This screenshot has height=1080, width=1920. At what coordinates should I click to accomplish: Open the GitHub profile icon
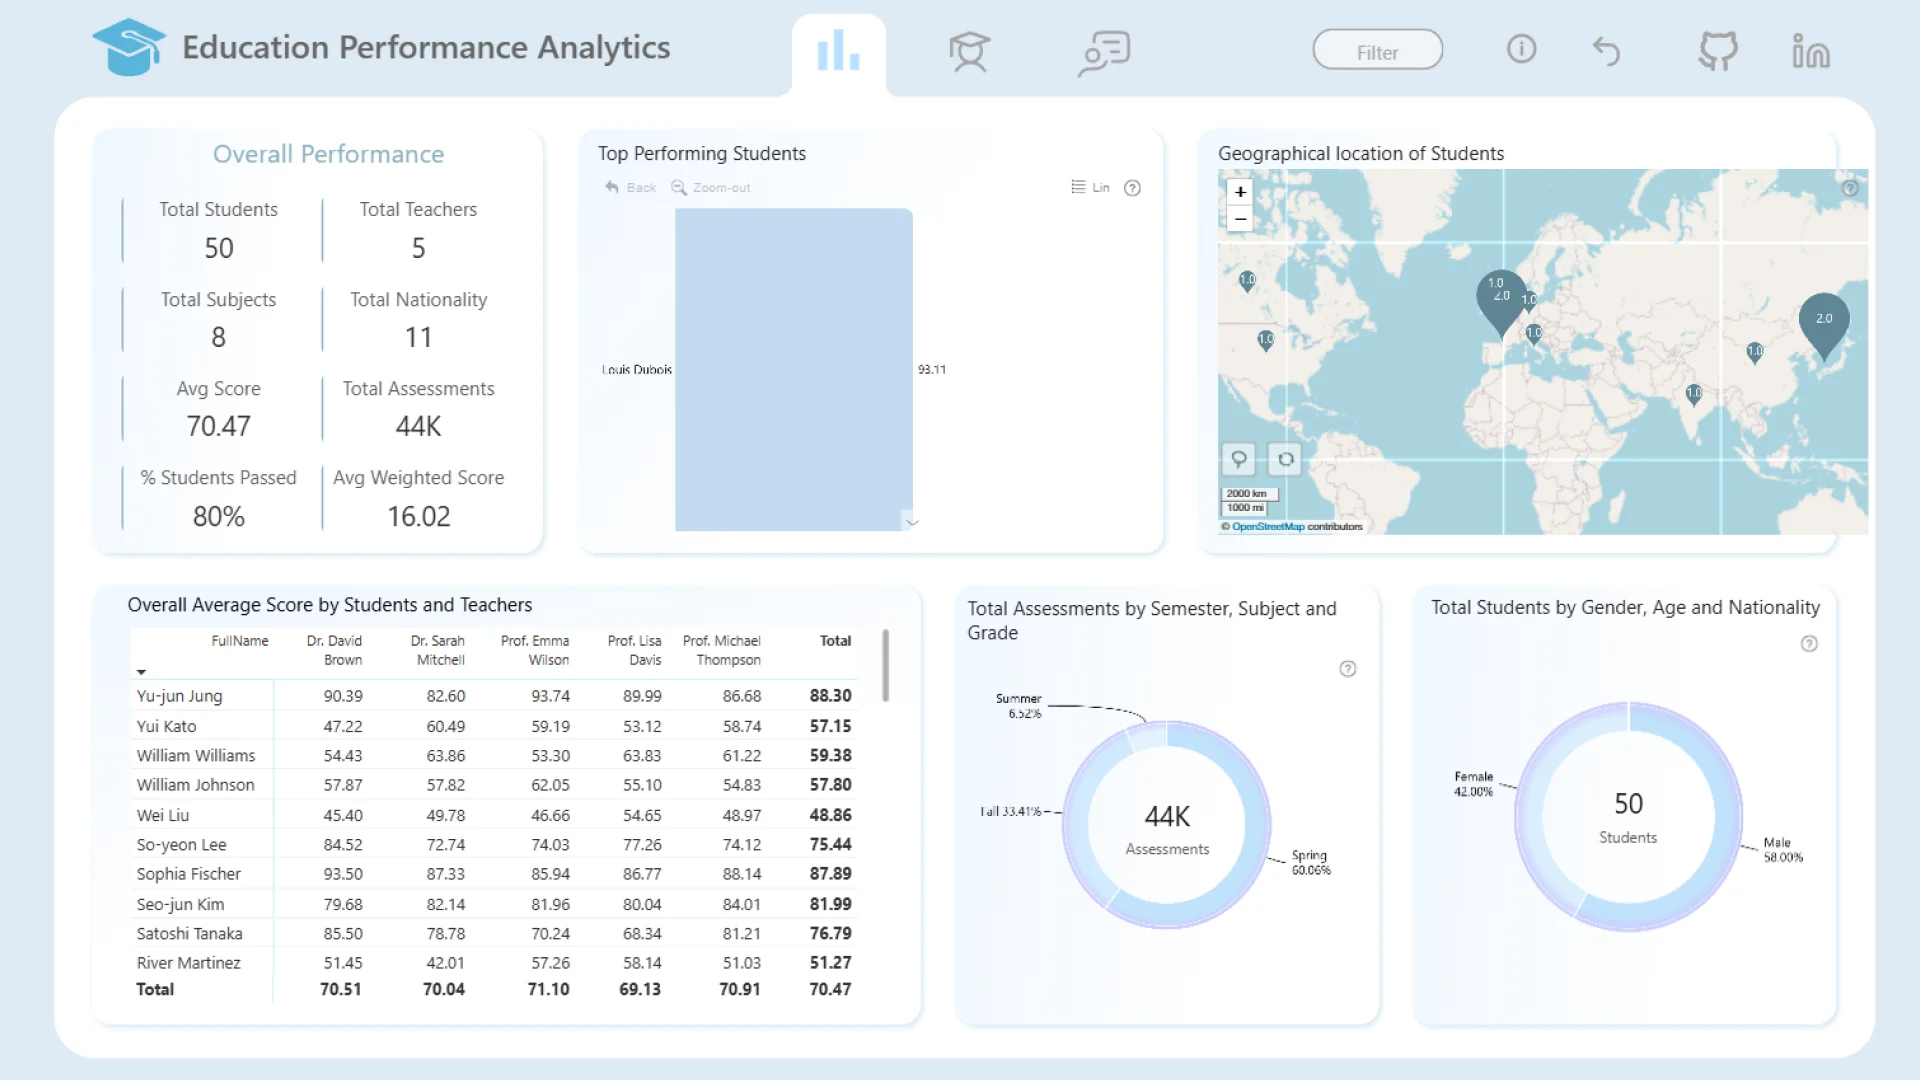pos(1718,51)
